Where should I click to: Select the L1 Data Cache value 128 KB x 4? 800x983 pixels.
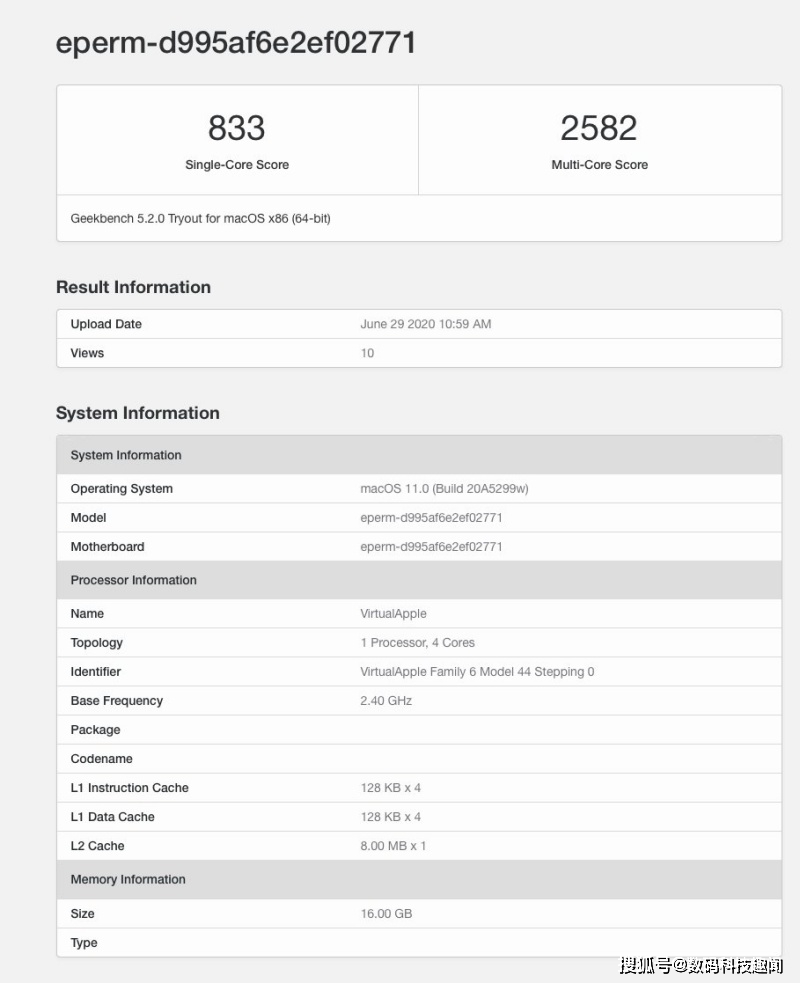391,817
